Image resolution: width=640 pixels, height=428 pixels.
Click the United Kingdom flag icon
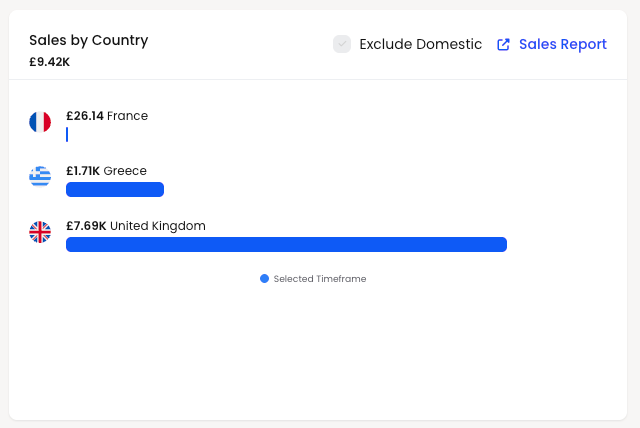(x=40, y=232)
